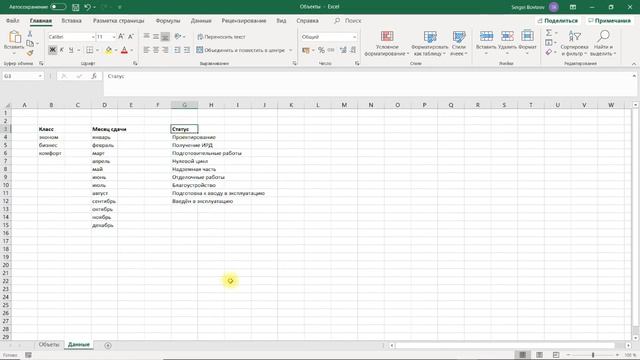Toggle underline formatting (Ч)
Viewport: 640px width, 360px height.
[x=71, y=50]
